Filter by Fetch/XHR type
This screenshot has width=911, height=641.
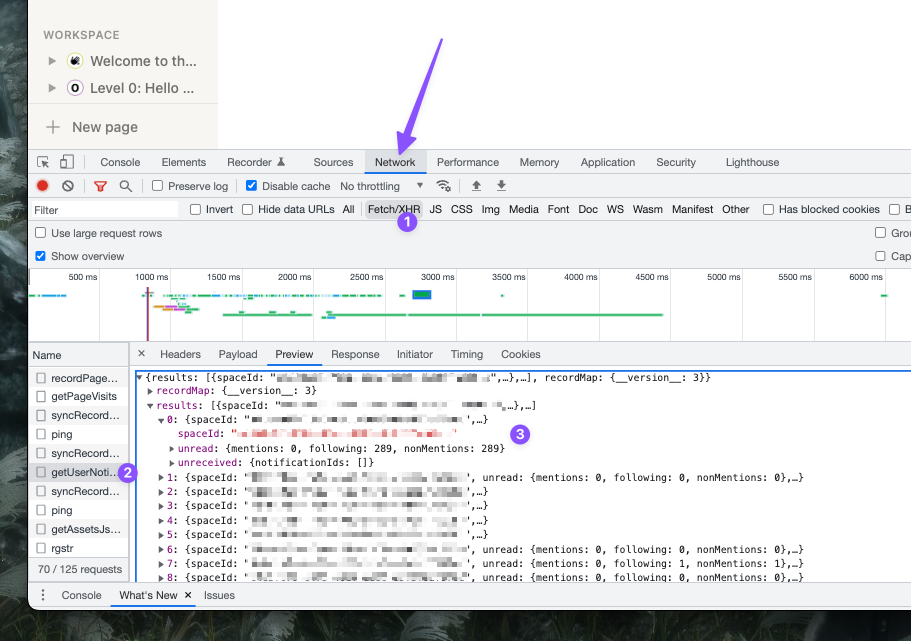point(394,209)
